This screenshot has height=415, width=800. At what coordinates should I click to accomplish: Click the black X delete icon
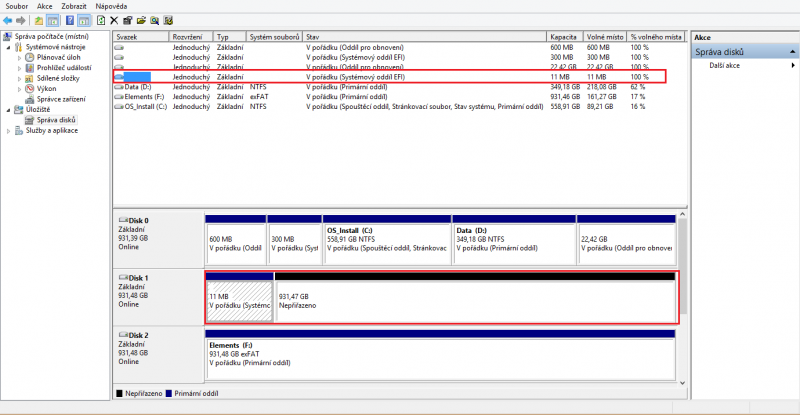(x=114, y=20)
